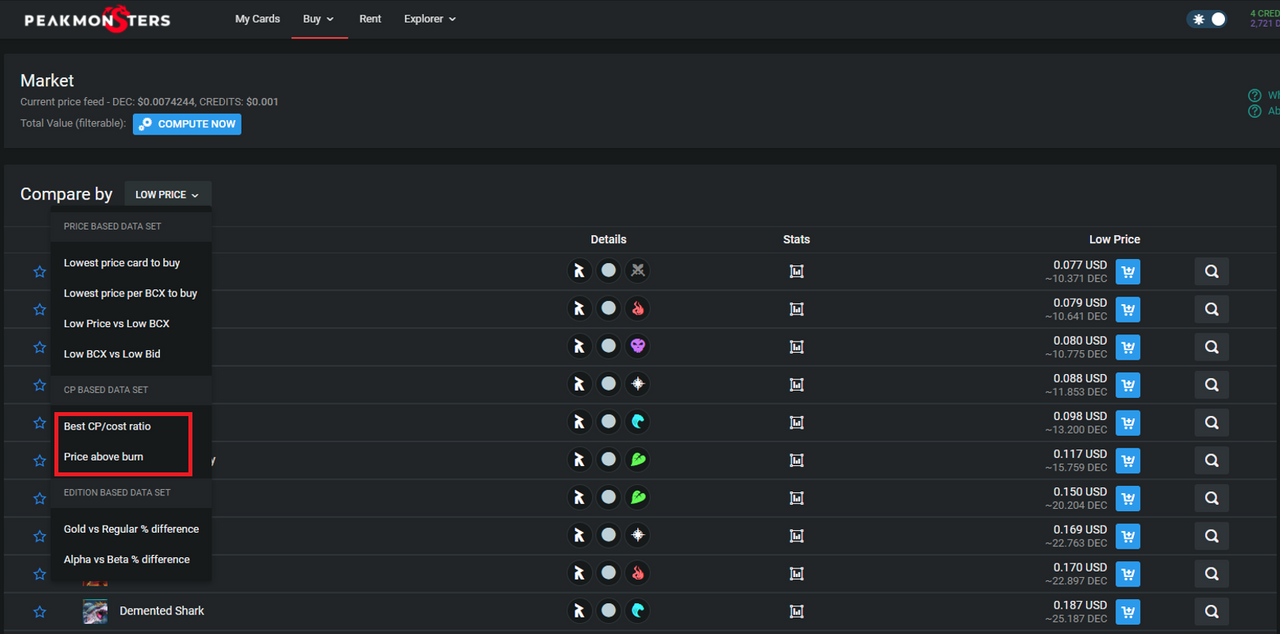Click the earth leaf icon on 0.150 USD row
The width and height of the screenshot is (1280, 634).
[x=638, y=498]
